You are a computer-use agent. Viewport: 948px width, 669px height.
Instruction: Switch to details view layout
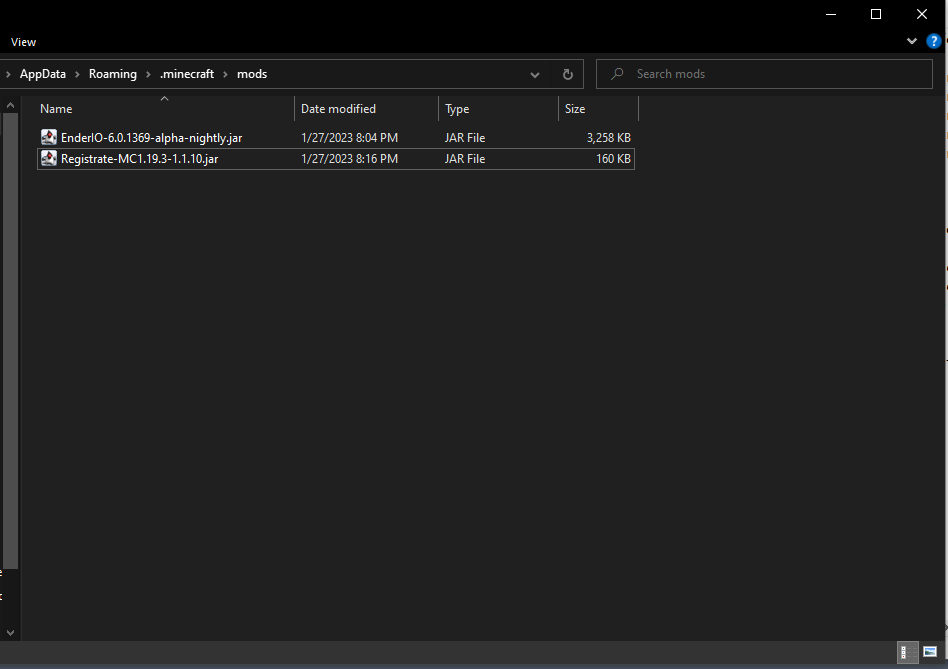[907, 652]
